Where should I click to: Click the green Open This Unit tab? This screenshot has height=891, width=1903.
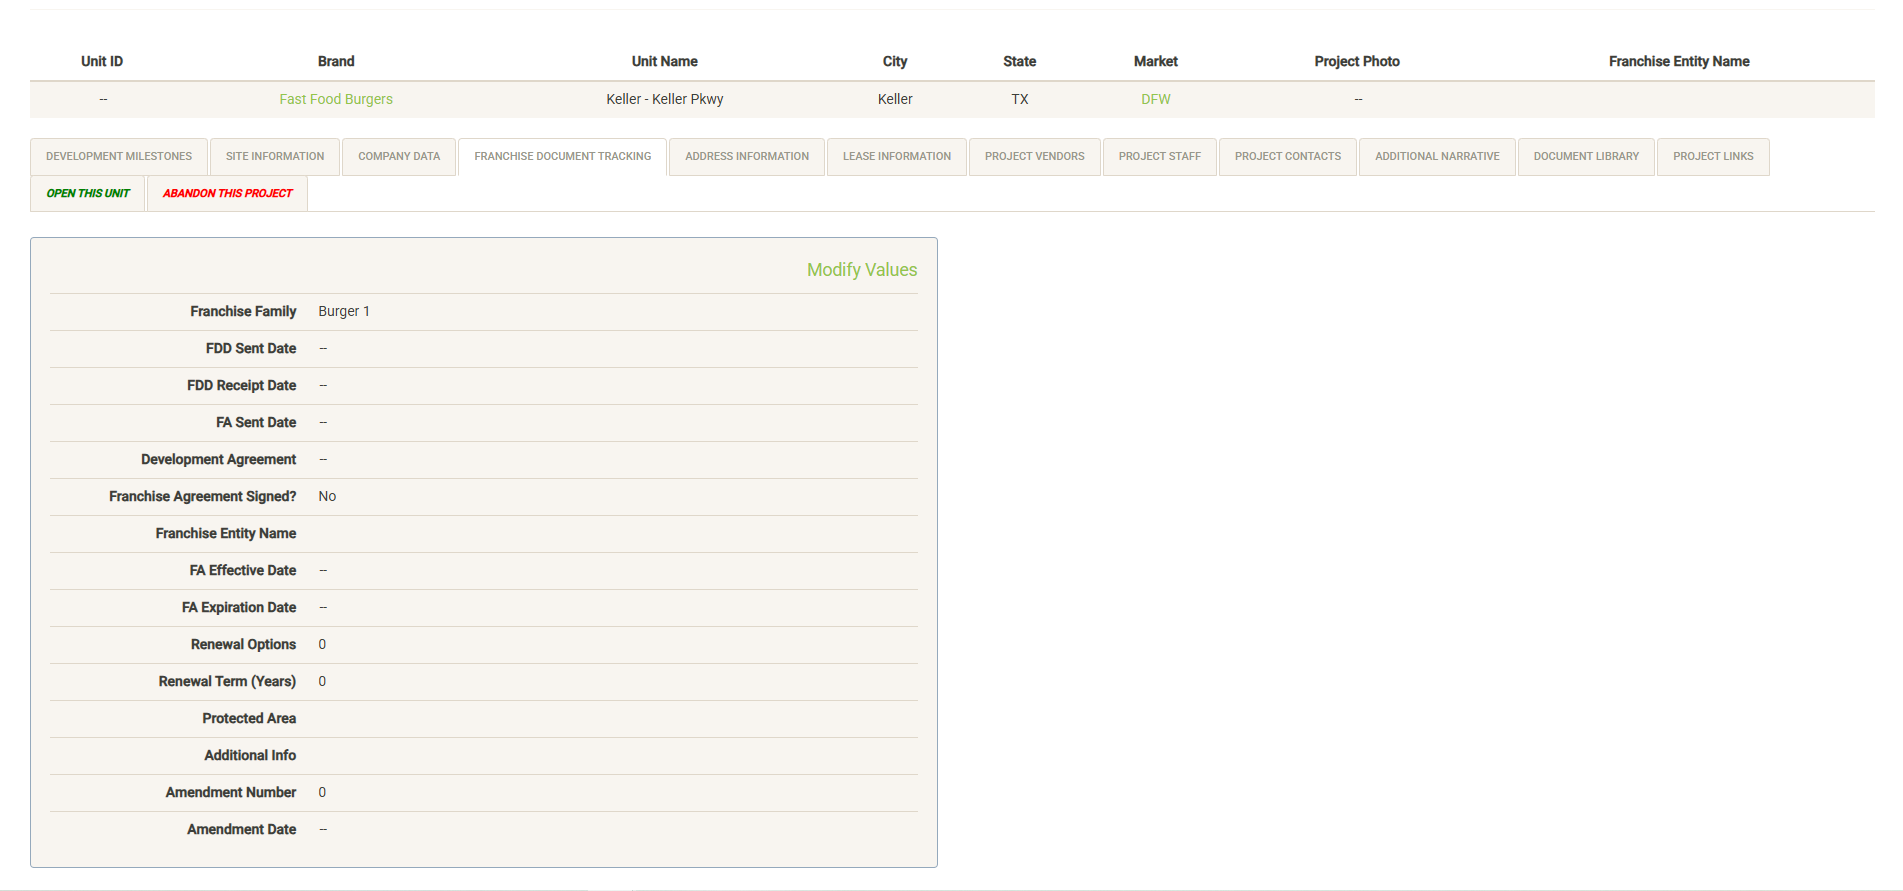[88, 194]
